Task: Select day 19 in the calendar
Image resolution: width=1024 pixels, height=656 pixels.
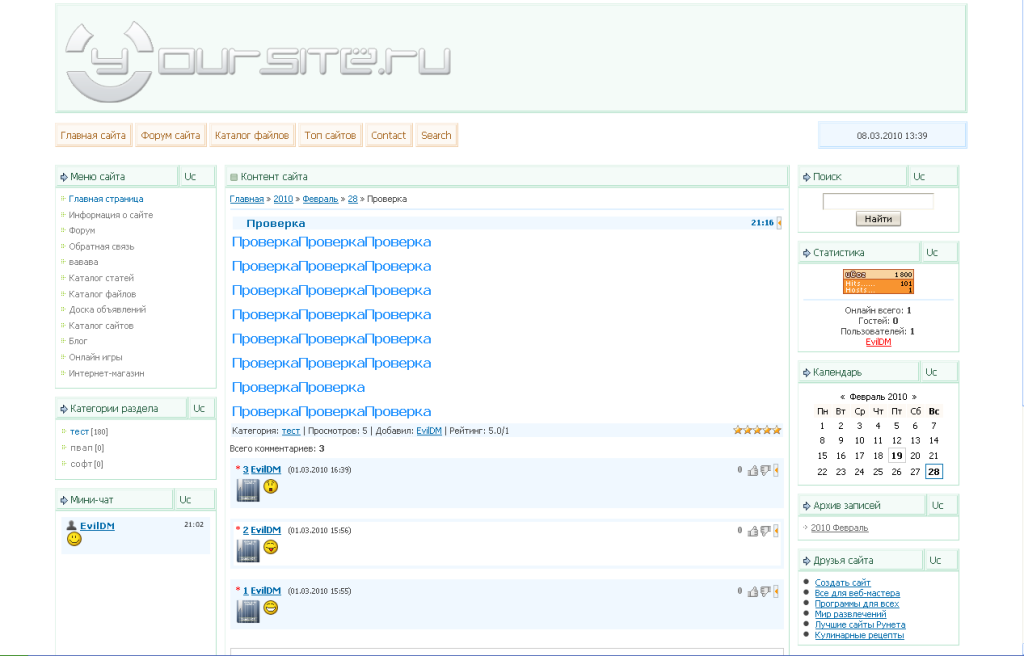Action: (896, 456)
